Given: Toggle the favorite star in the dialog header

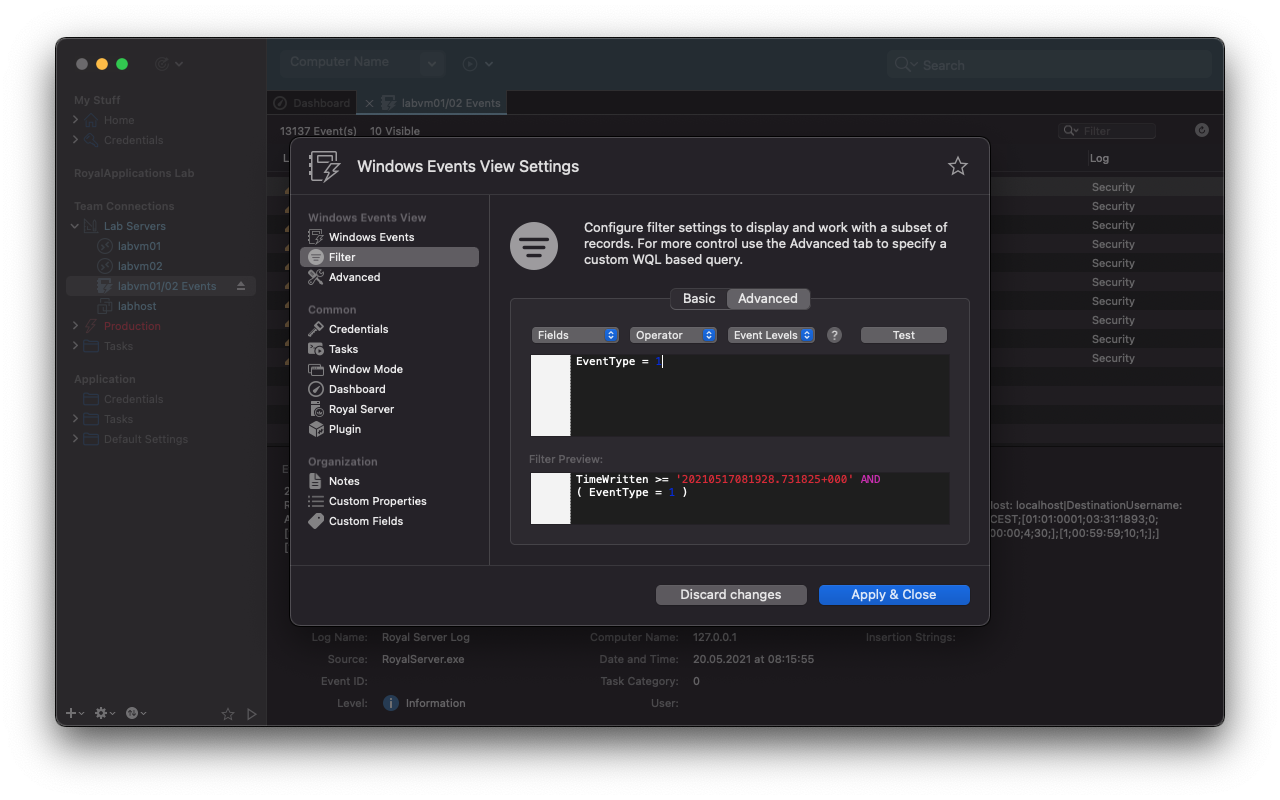Looking at the screenshot, I should (x=957, y=166).
